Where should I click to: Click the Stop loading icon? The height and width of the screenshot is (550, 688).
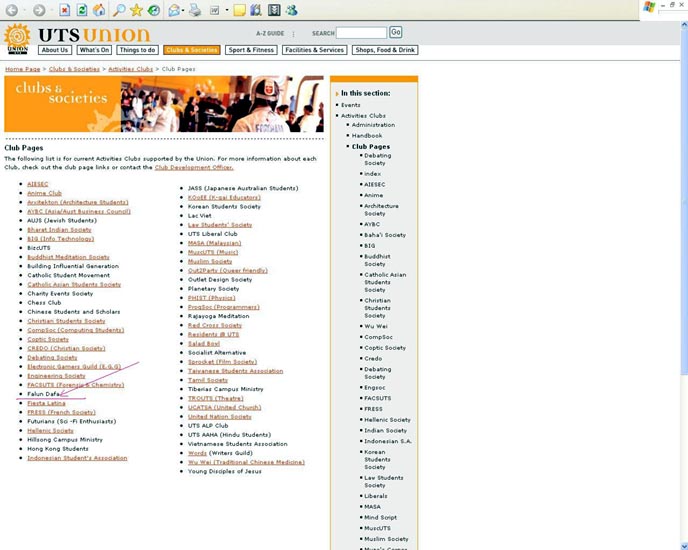click(x=65, y=10)
